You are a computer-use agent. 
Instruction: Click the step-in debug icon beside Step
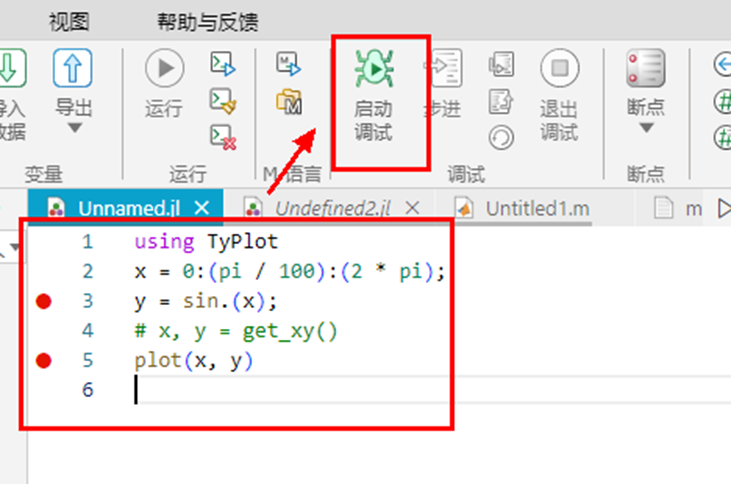[x=501, y=64]
